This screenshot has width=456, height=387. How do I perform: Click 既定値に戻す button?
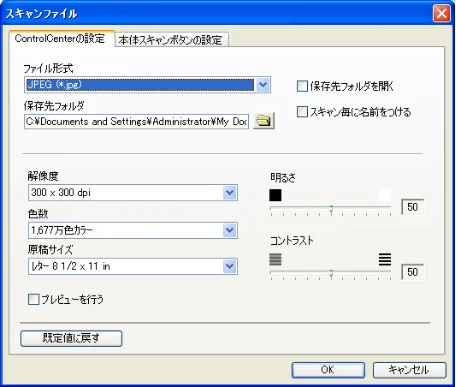[x=71, y=338]
